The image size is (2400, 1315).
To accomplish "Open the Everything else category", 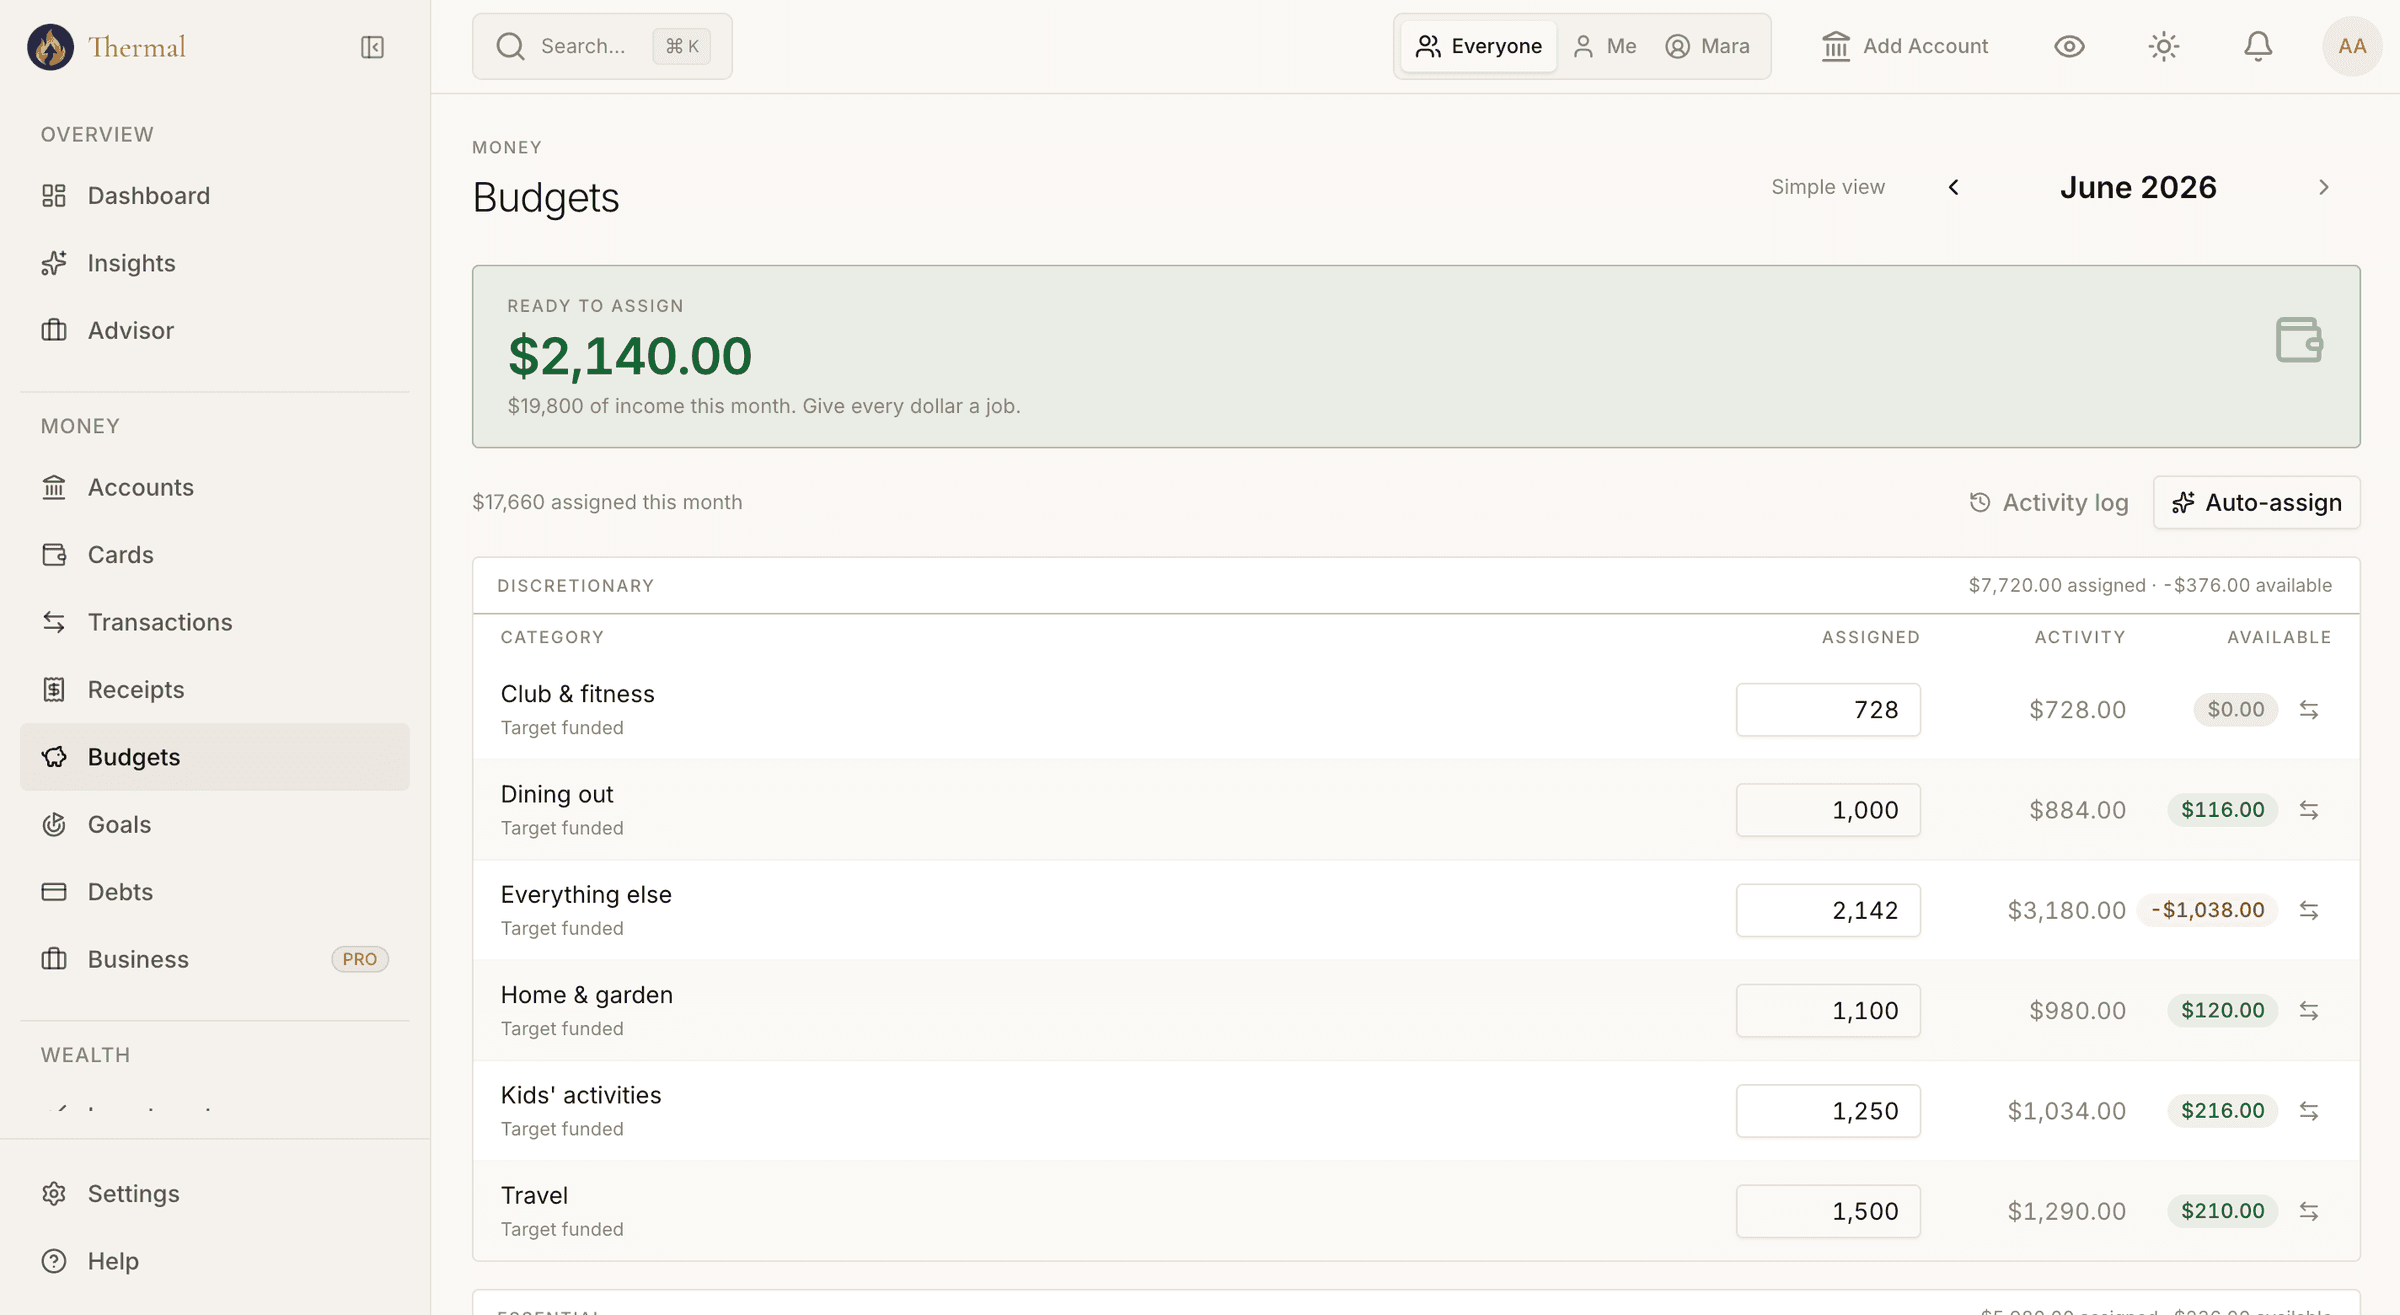I will (586, 894).
